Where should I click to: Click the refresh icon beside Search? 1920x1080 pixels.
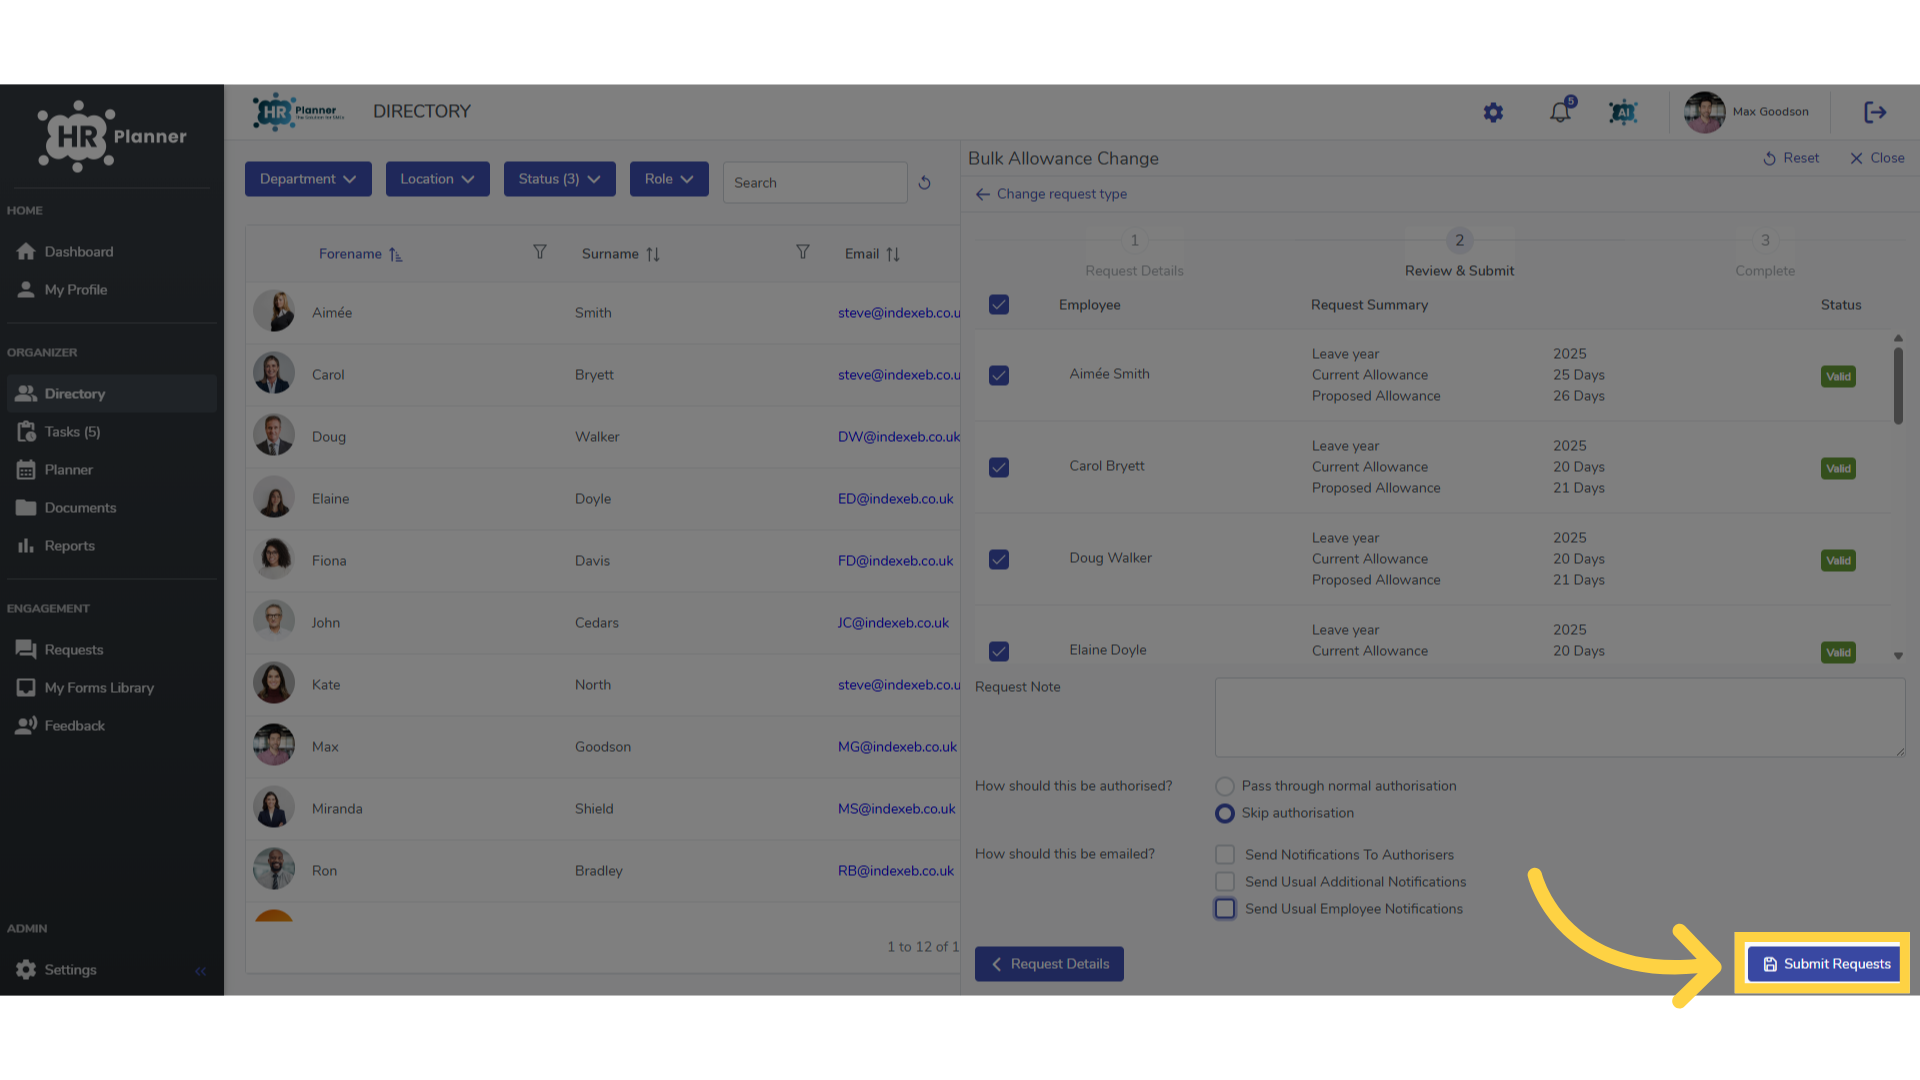(x=924, y=183)
